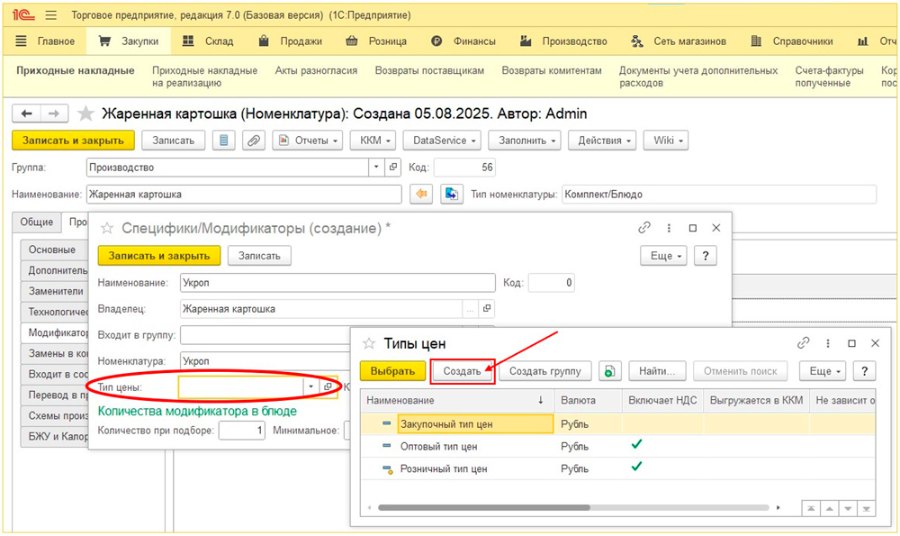
Task: Click the Тип цены open-form icon
Action: tap(328, 387)
